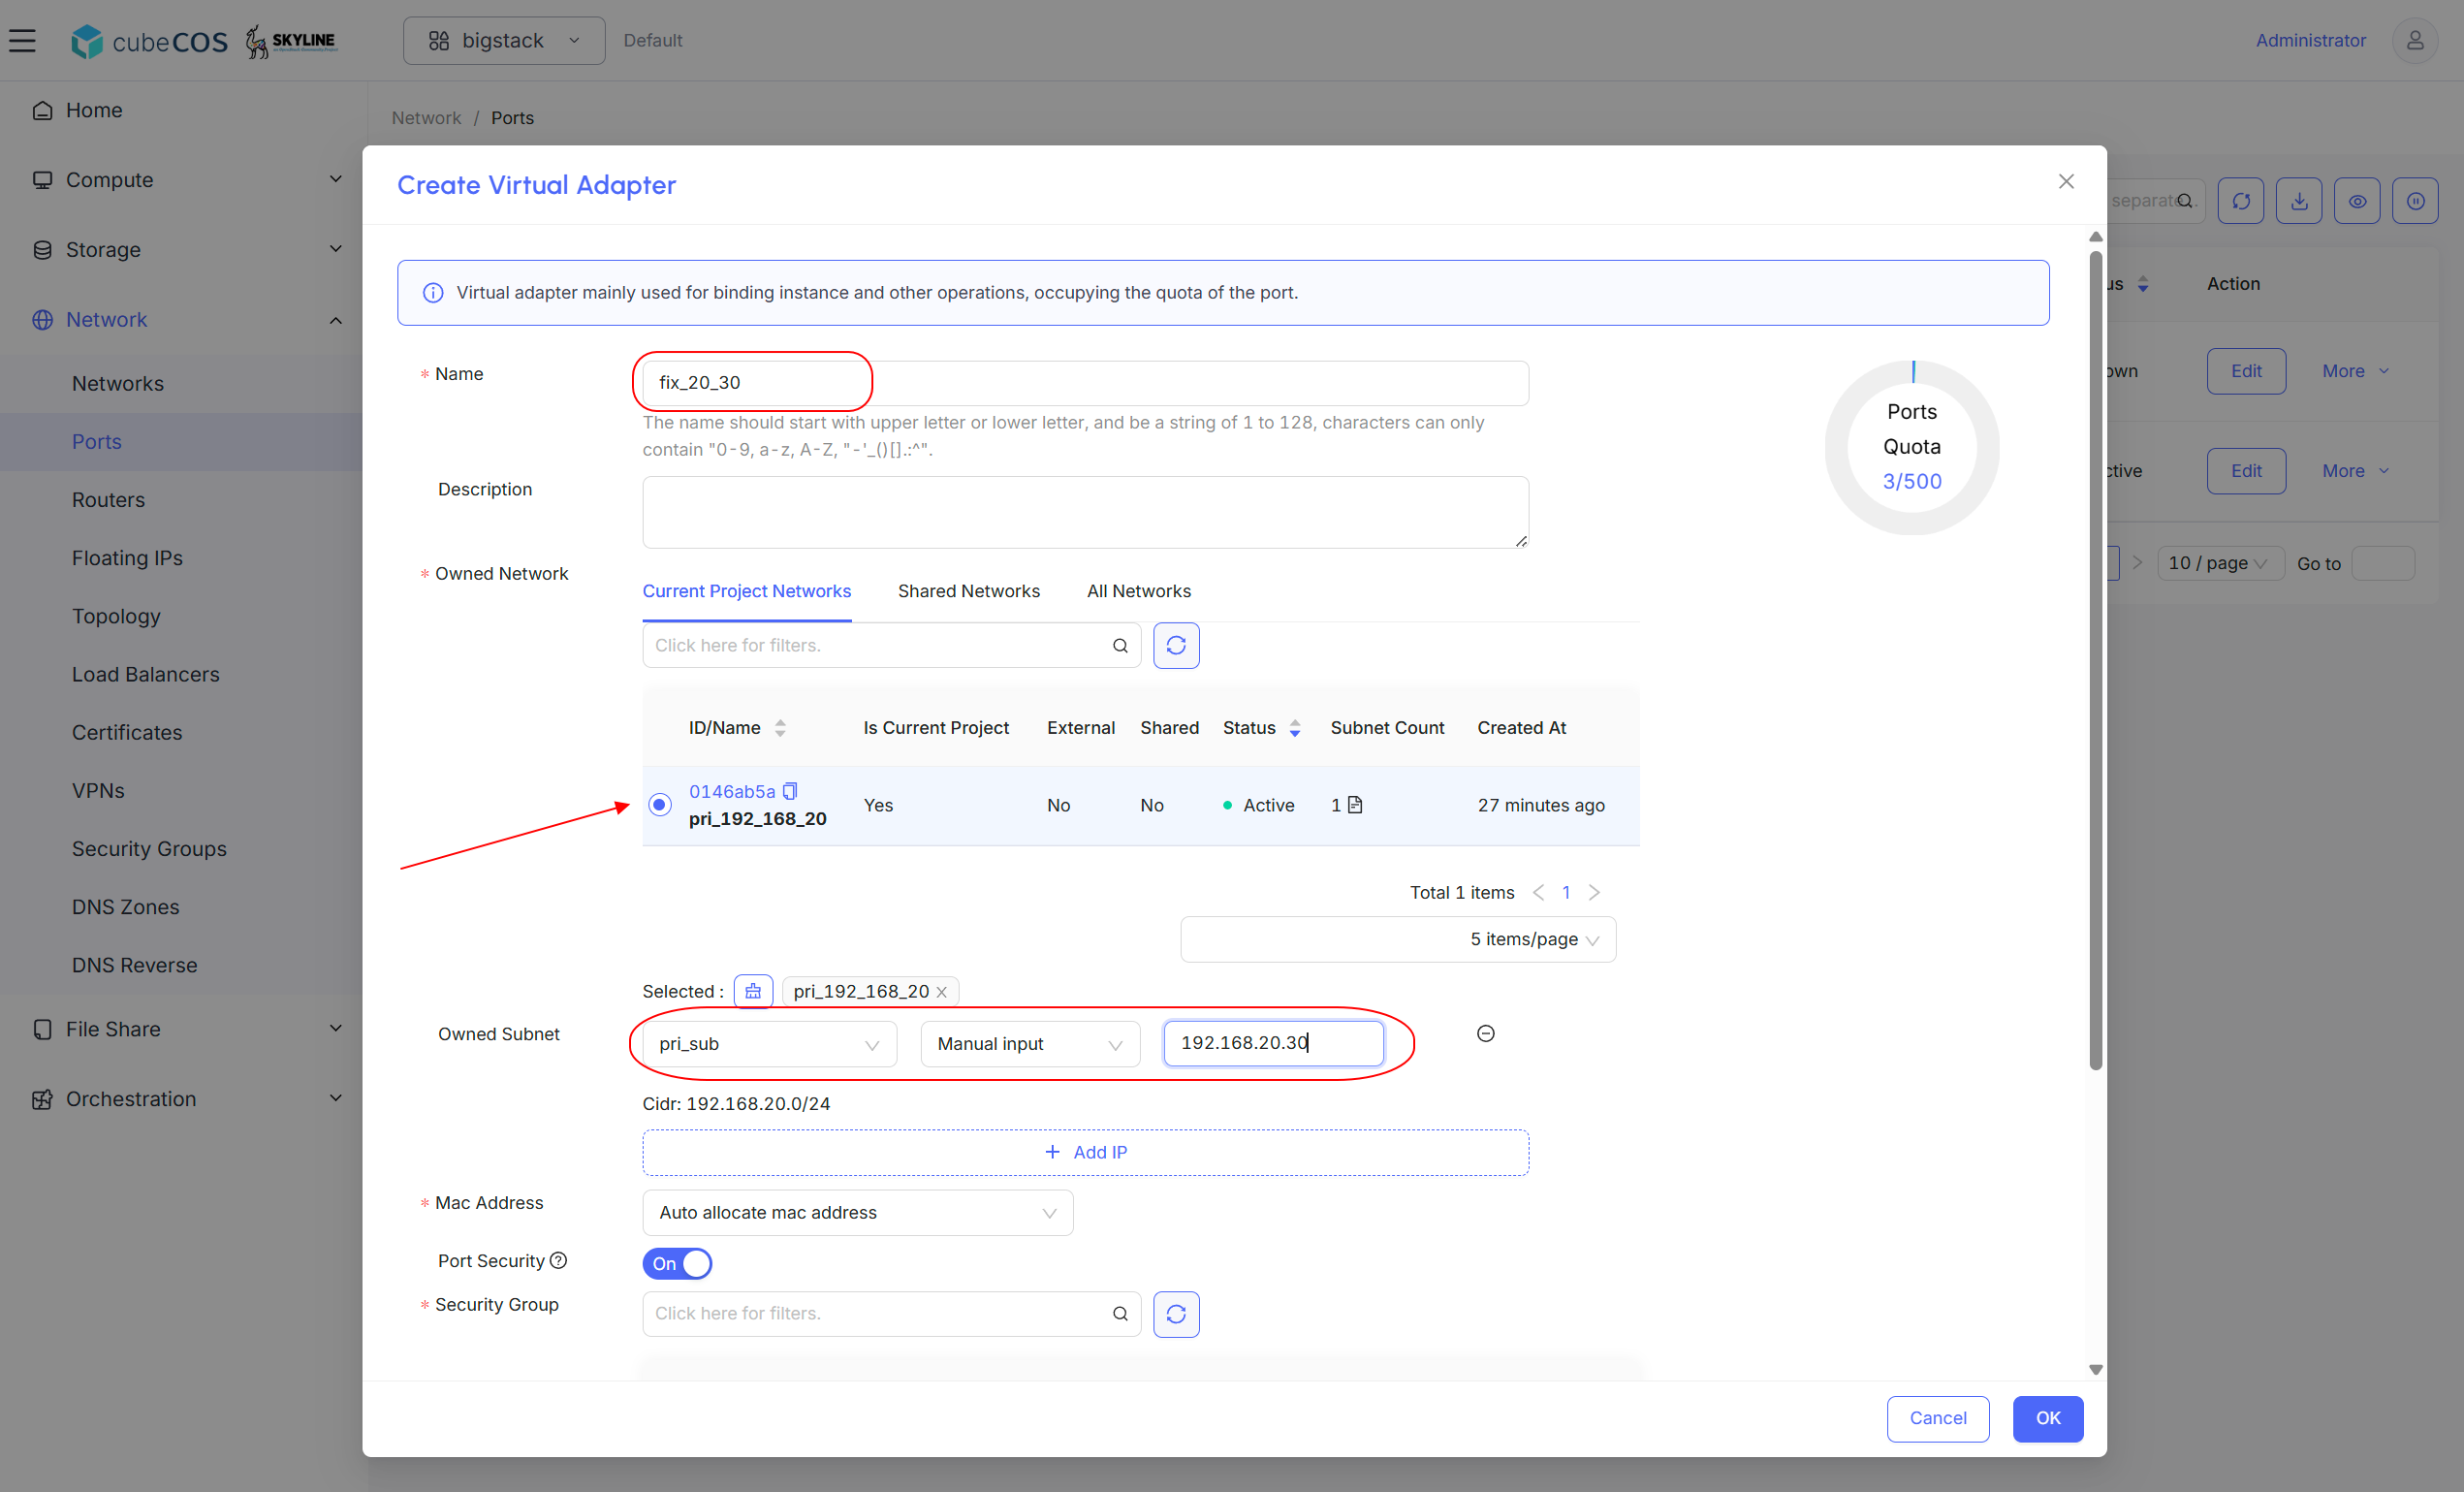This screenshot has height=1492, width=2464.
Task: Open the Manual input dropdown
Action: [1030, 1043]
